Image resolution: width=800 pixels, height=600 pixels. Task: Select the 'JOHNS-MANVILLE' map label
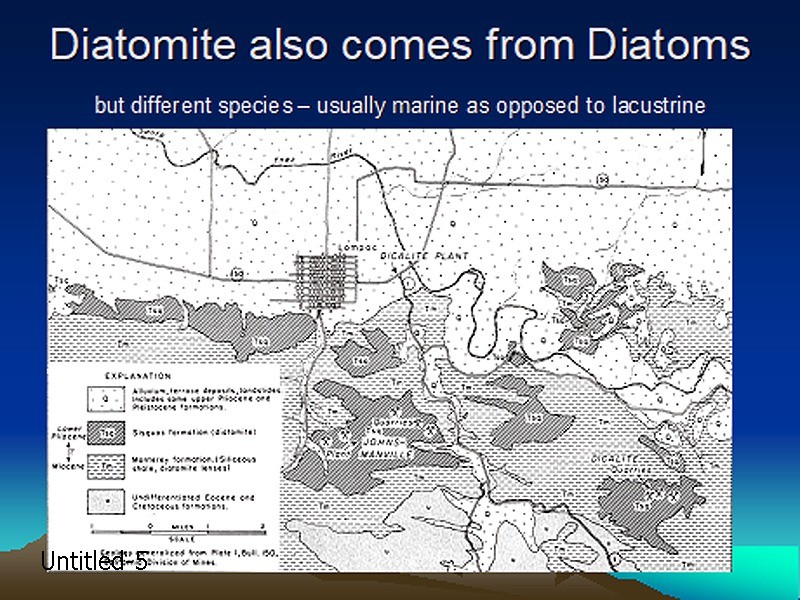385,447
